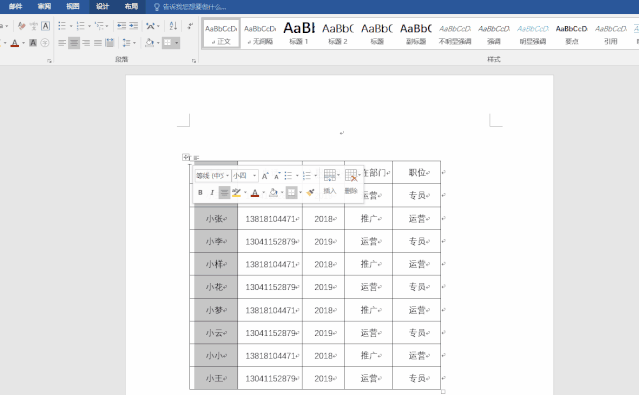Align text left in ribbon
Image resolution: width=639 pixels, height=395 pixels.
coord(62,42)
